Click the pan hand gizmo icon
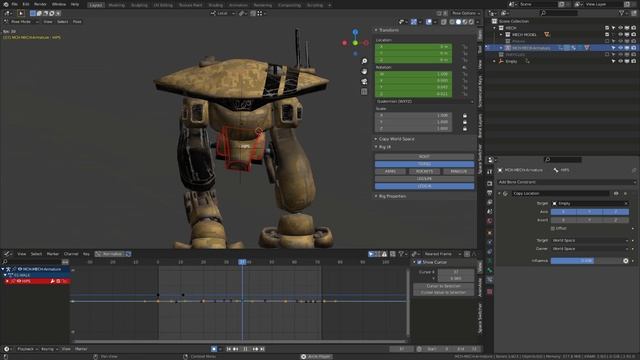 coord(364,71)
